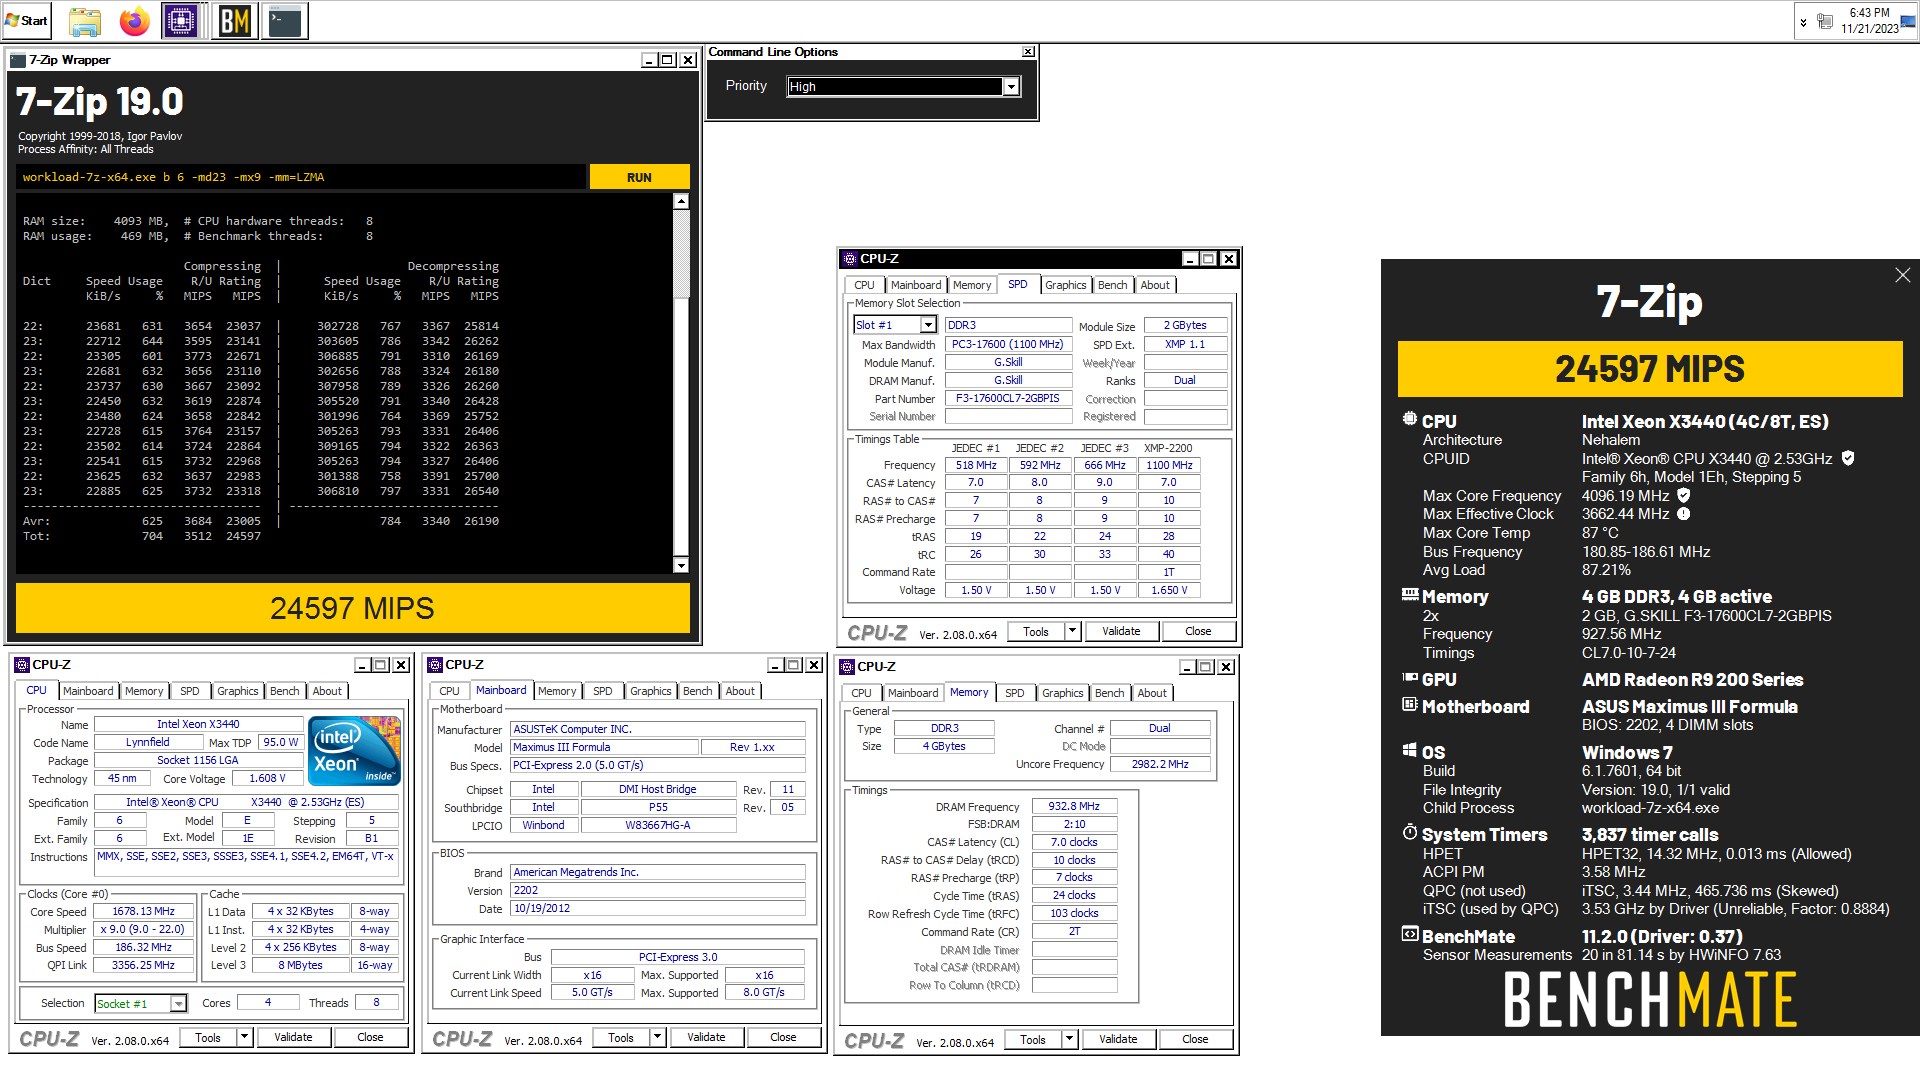Click RUN in the 7-Zip Wrapper
The height and width of the screenshot is (1080, 1920).
[639, 177]
